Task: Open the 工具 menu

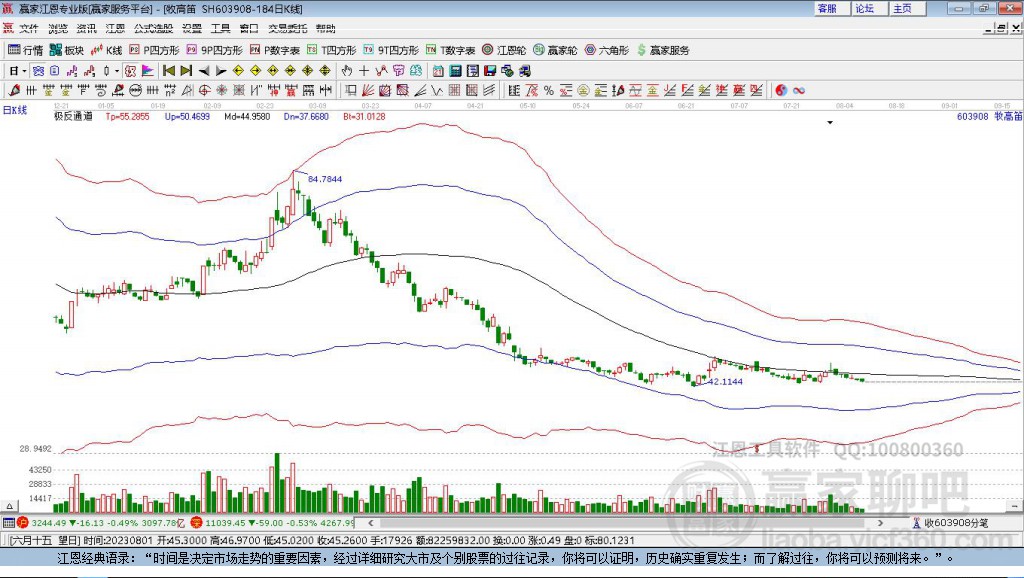Action: pyautogui.click(x=221, y=28)
